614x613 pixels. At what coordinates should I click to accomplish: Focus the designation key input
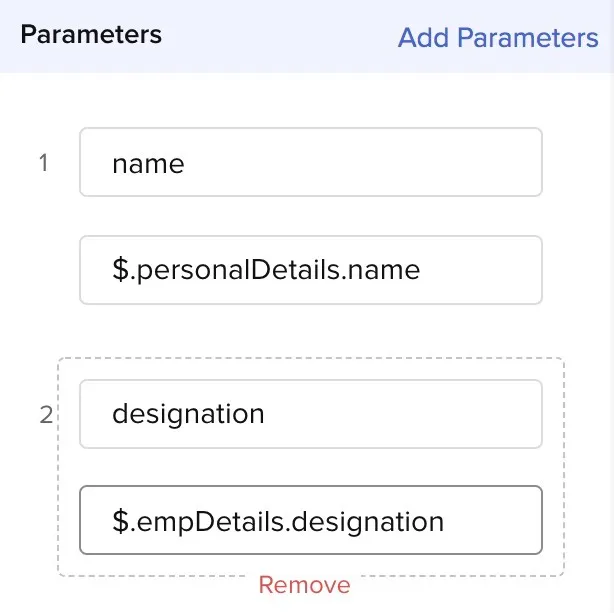click(311, 414)
